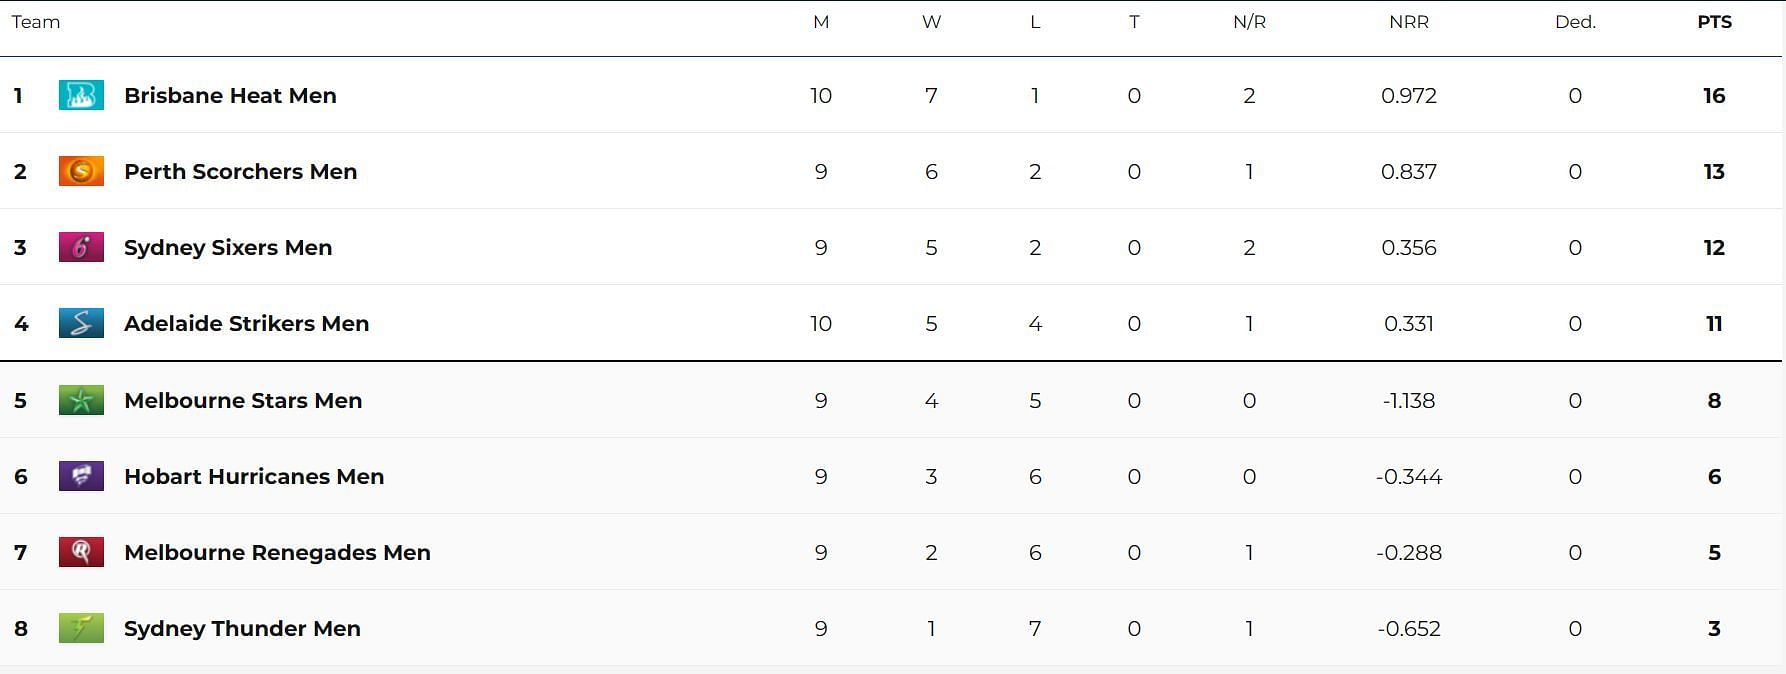Click the Ded. column header
1786x674 pixels.
pyautogui.click(x=1575, y=22)
